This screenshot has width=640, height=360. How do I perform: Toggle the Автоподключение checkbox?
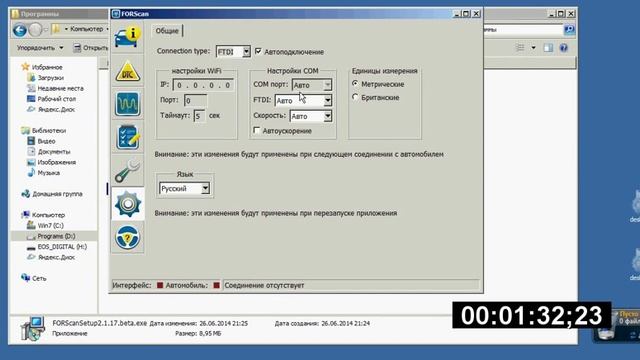[258, 51]
